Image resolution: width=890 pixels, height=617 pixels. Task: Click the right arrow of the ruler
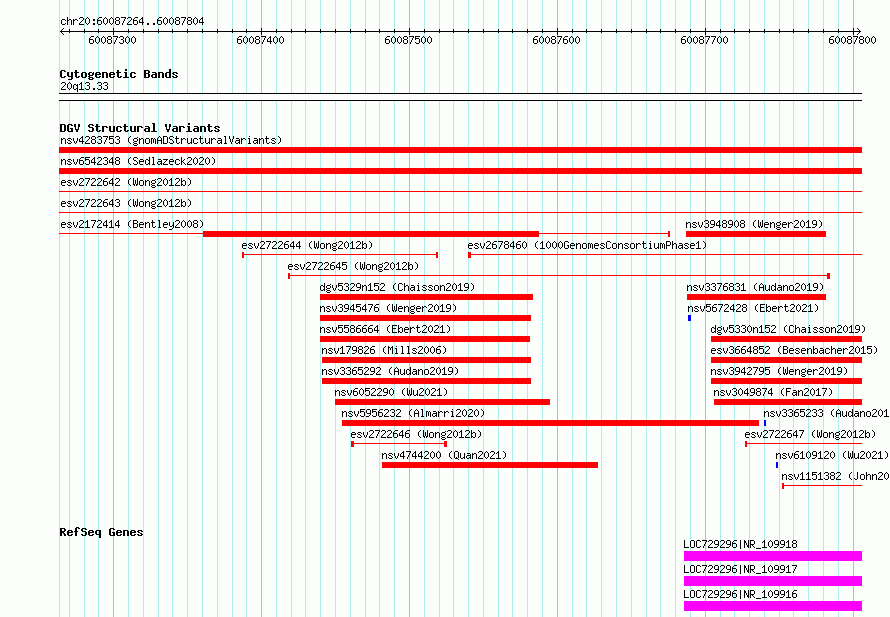point(858,31)
